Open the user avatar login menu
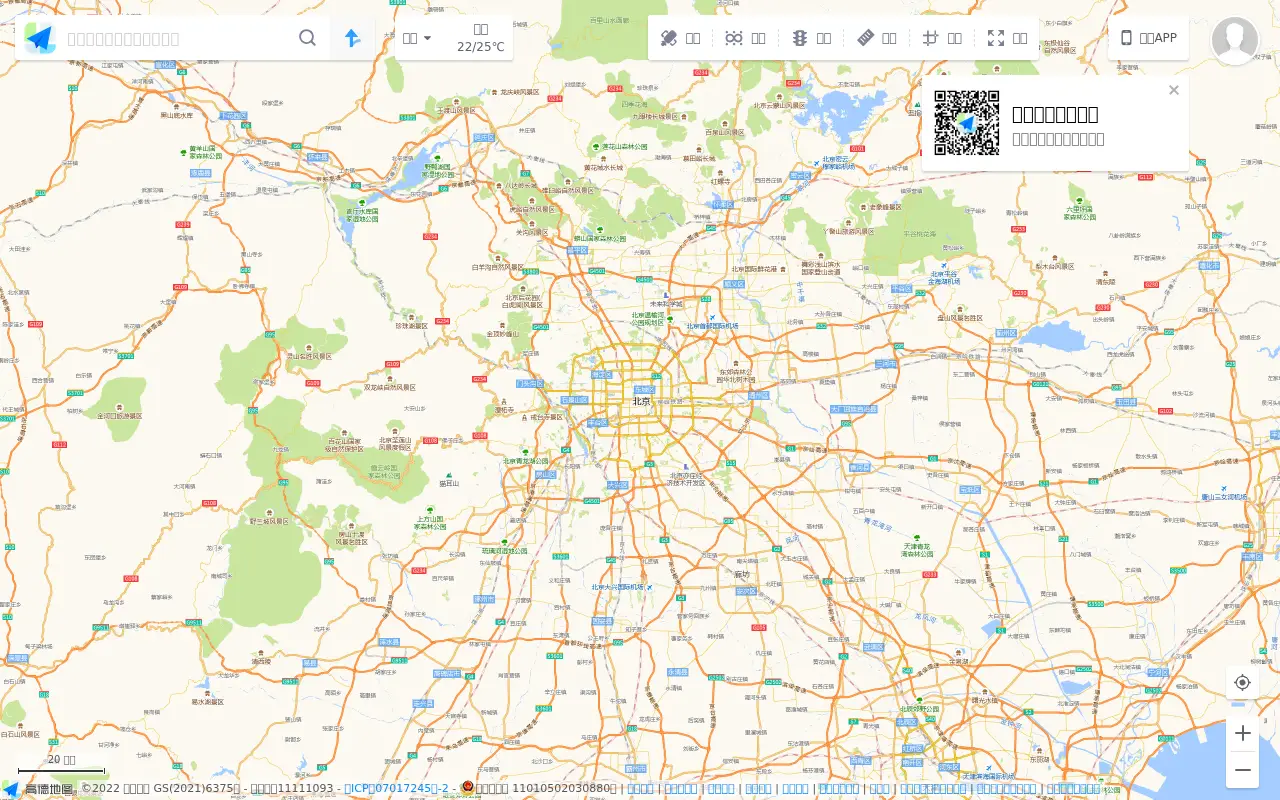1280x800 pixels. point(1235,41)
